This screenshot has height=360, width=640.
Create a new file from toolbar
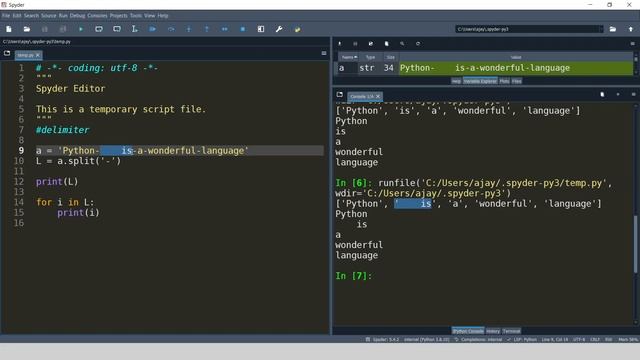pyautogui.click(x=9, y=29)
